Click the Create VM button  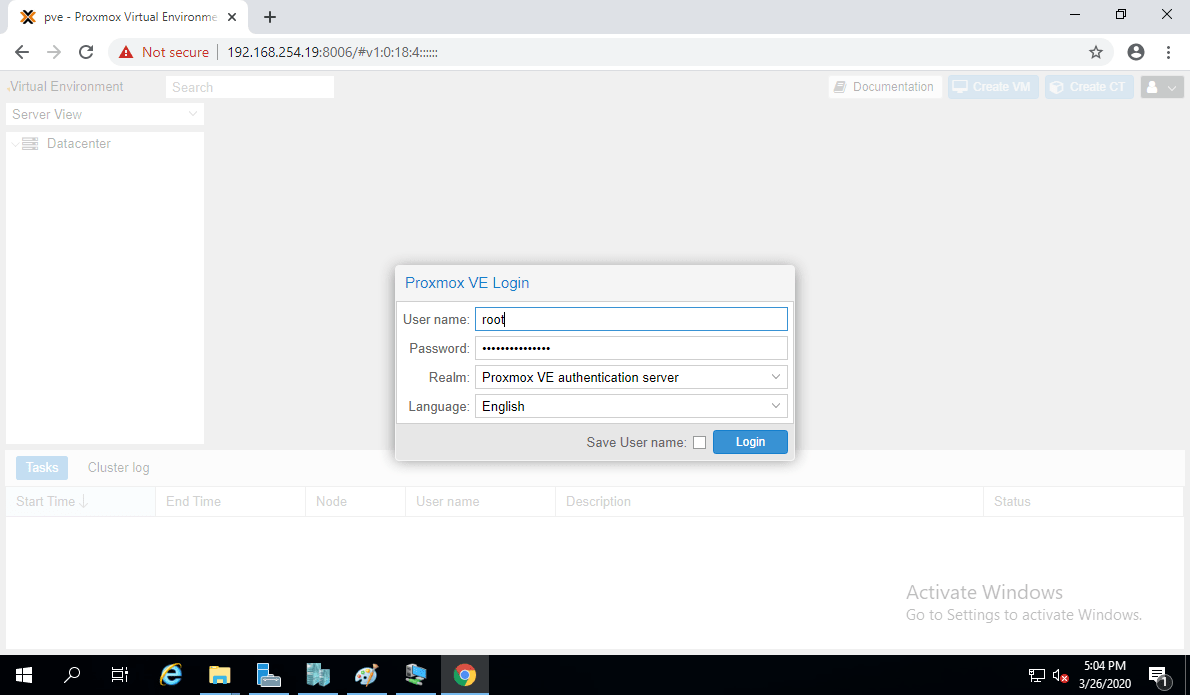[x=993, y=87]
